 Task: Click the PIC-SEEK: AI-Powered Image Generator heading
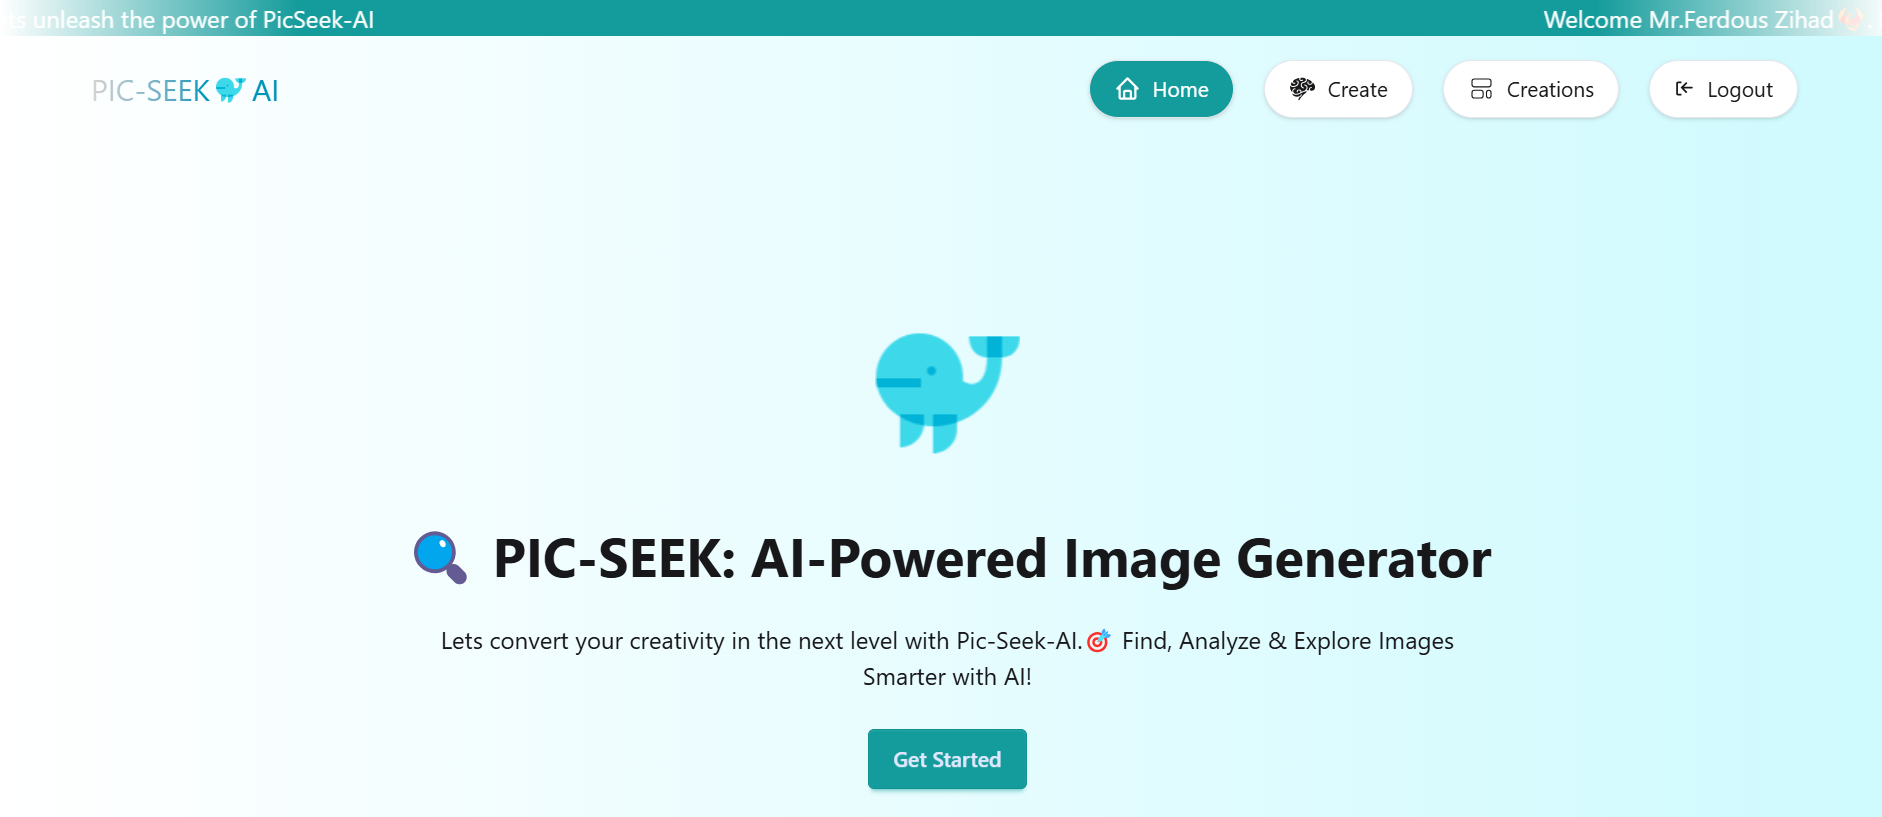pos(992,558)
